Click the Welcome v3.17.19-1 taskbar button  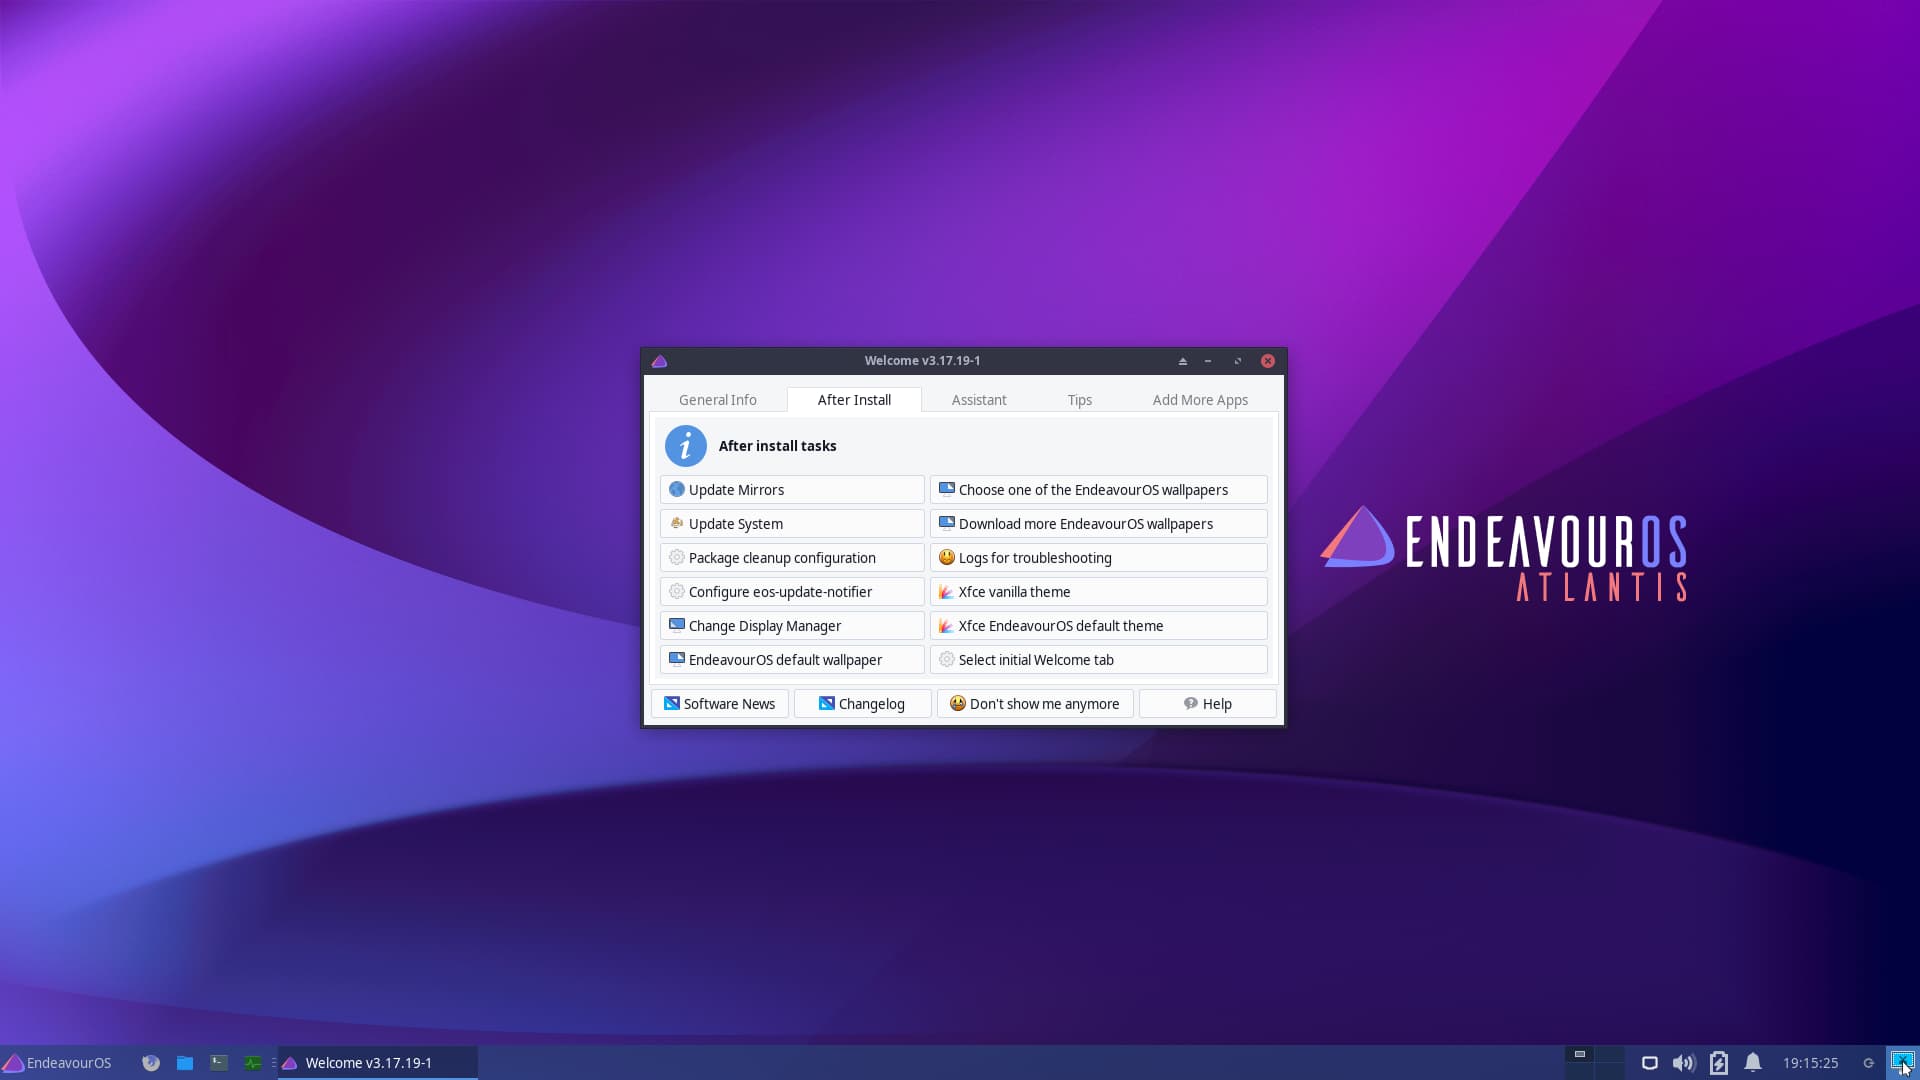(378, 1063)
